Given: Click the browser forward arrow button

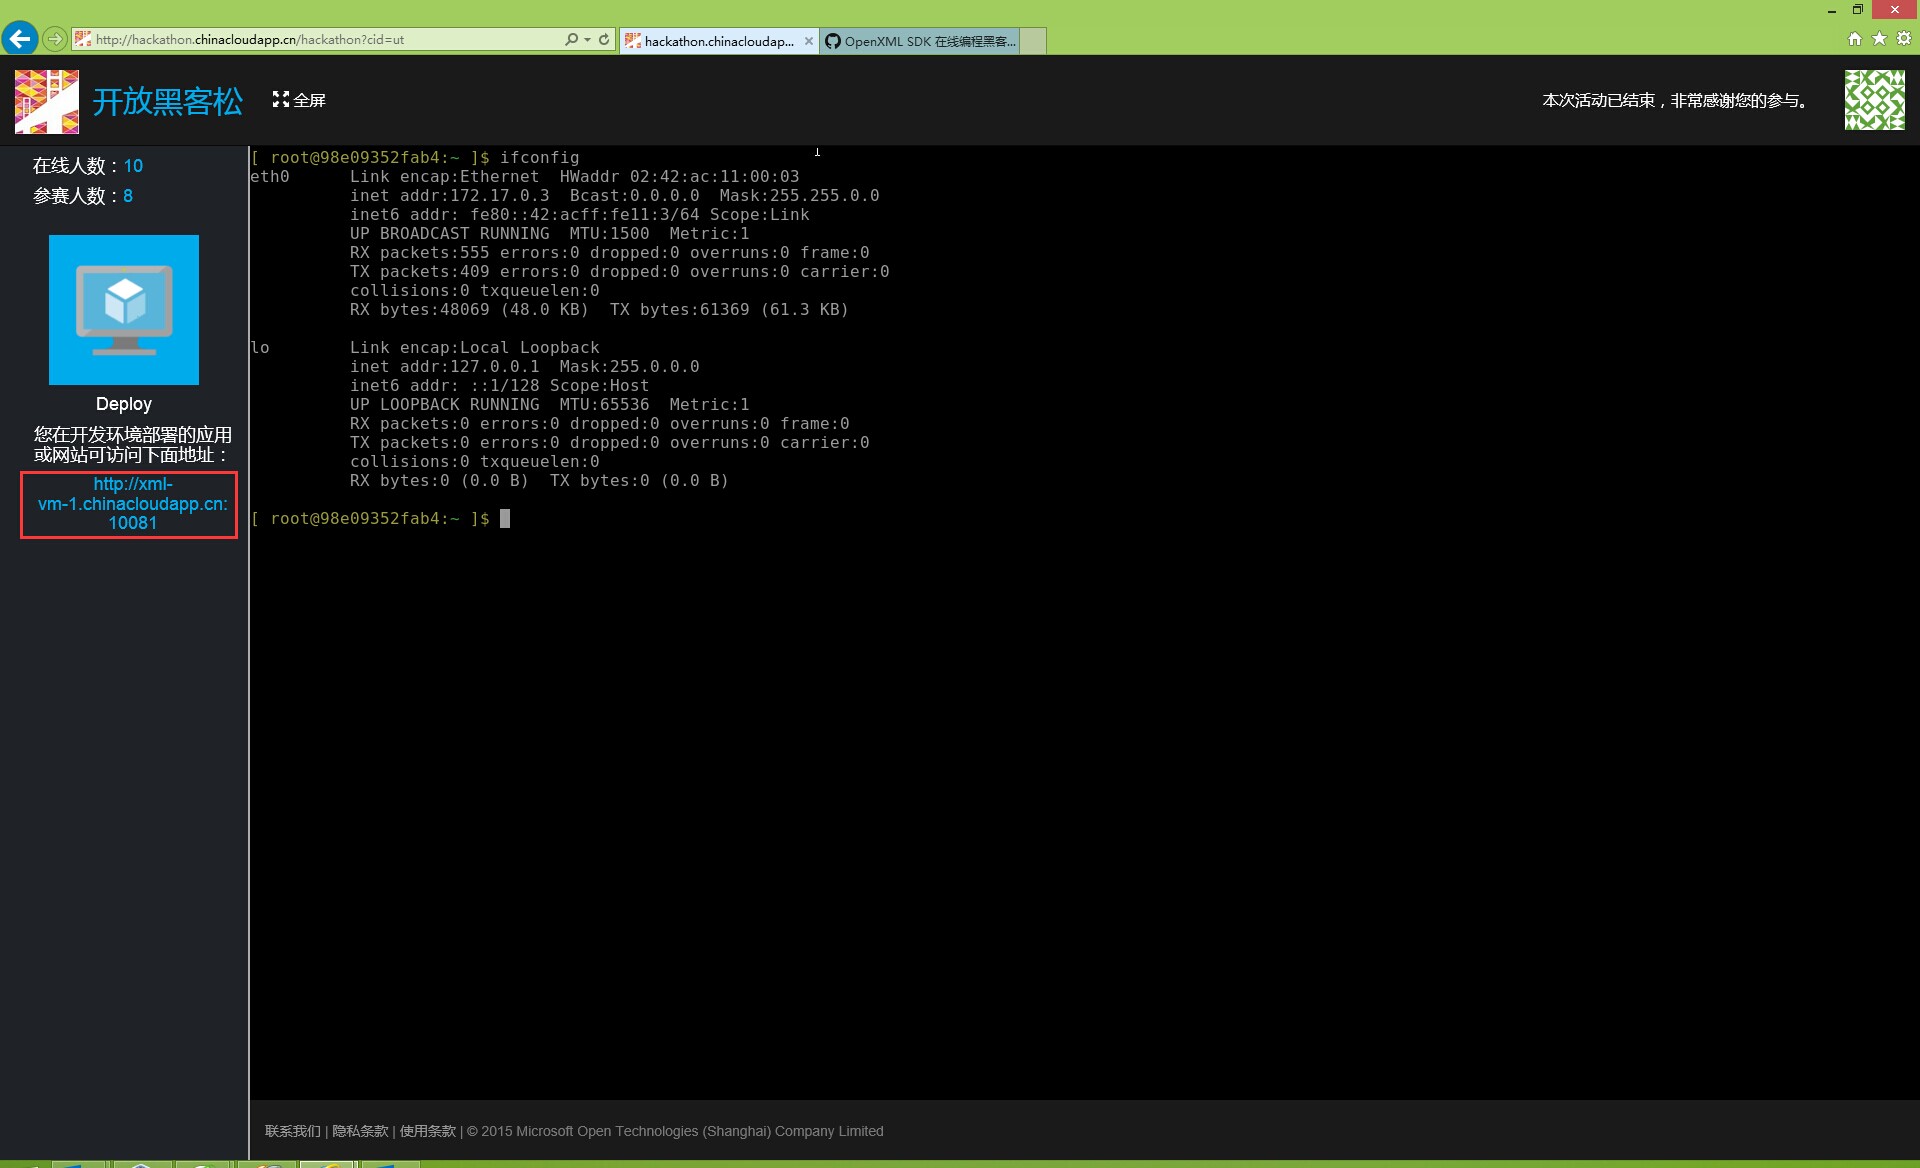Looking at the screenshot, I should point(55,39).
